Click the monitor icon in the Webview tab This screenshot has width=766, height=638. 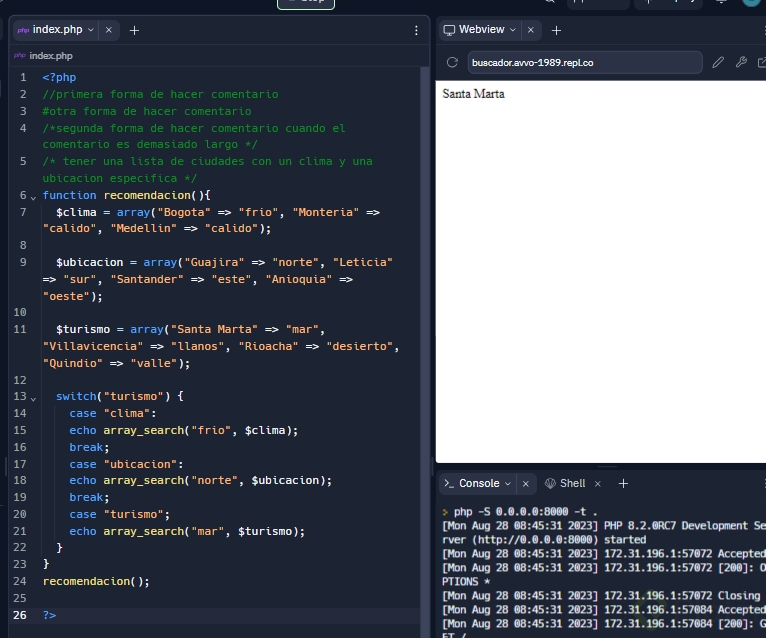pyautogui.click(x=448, y=30)
